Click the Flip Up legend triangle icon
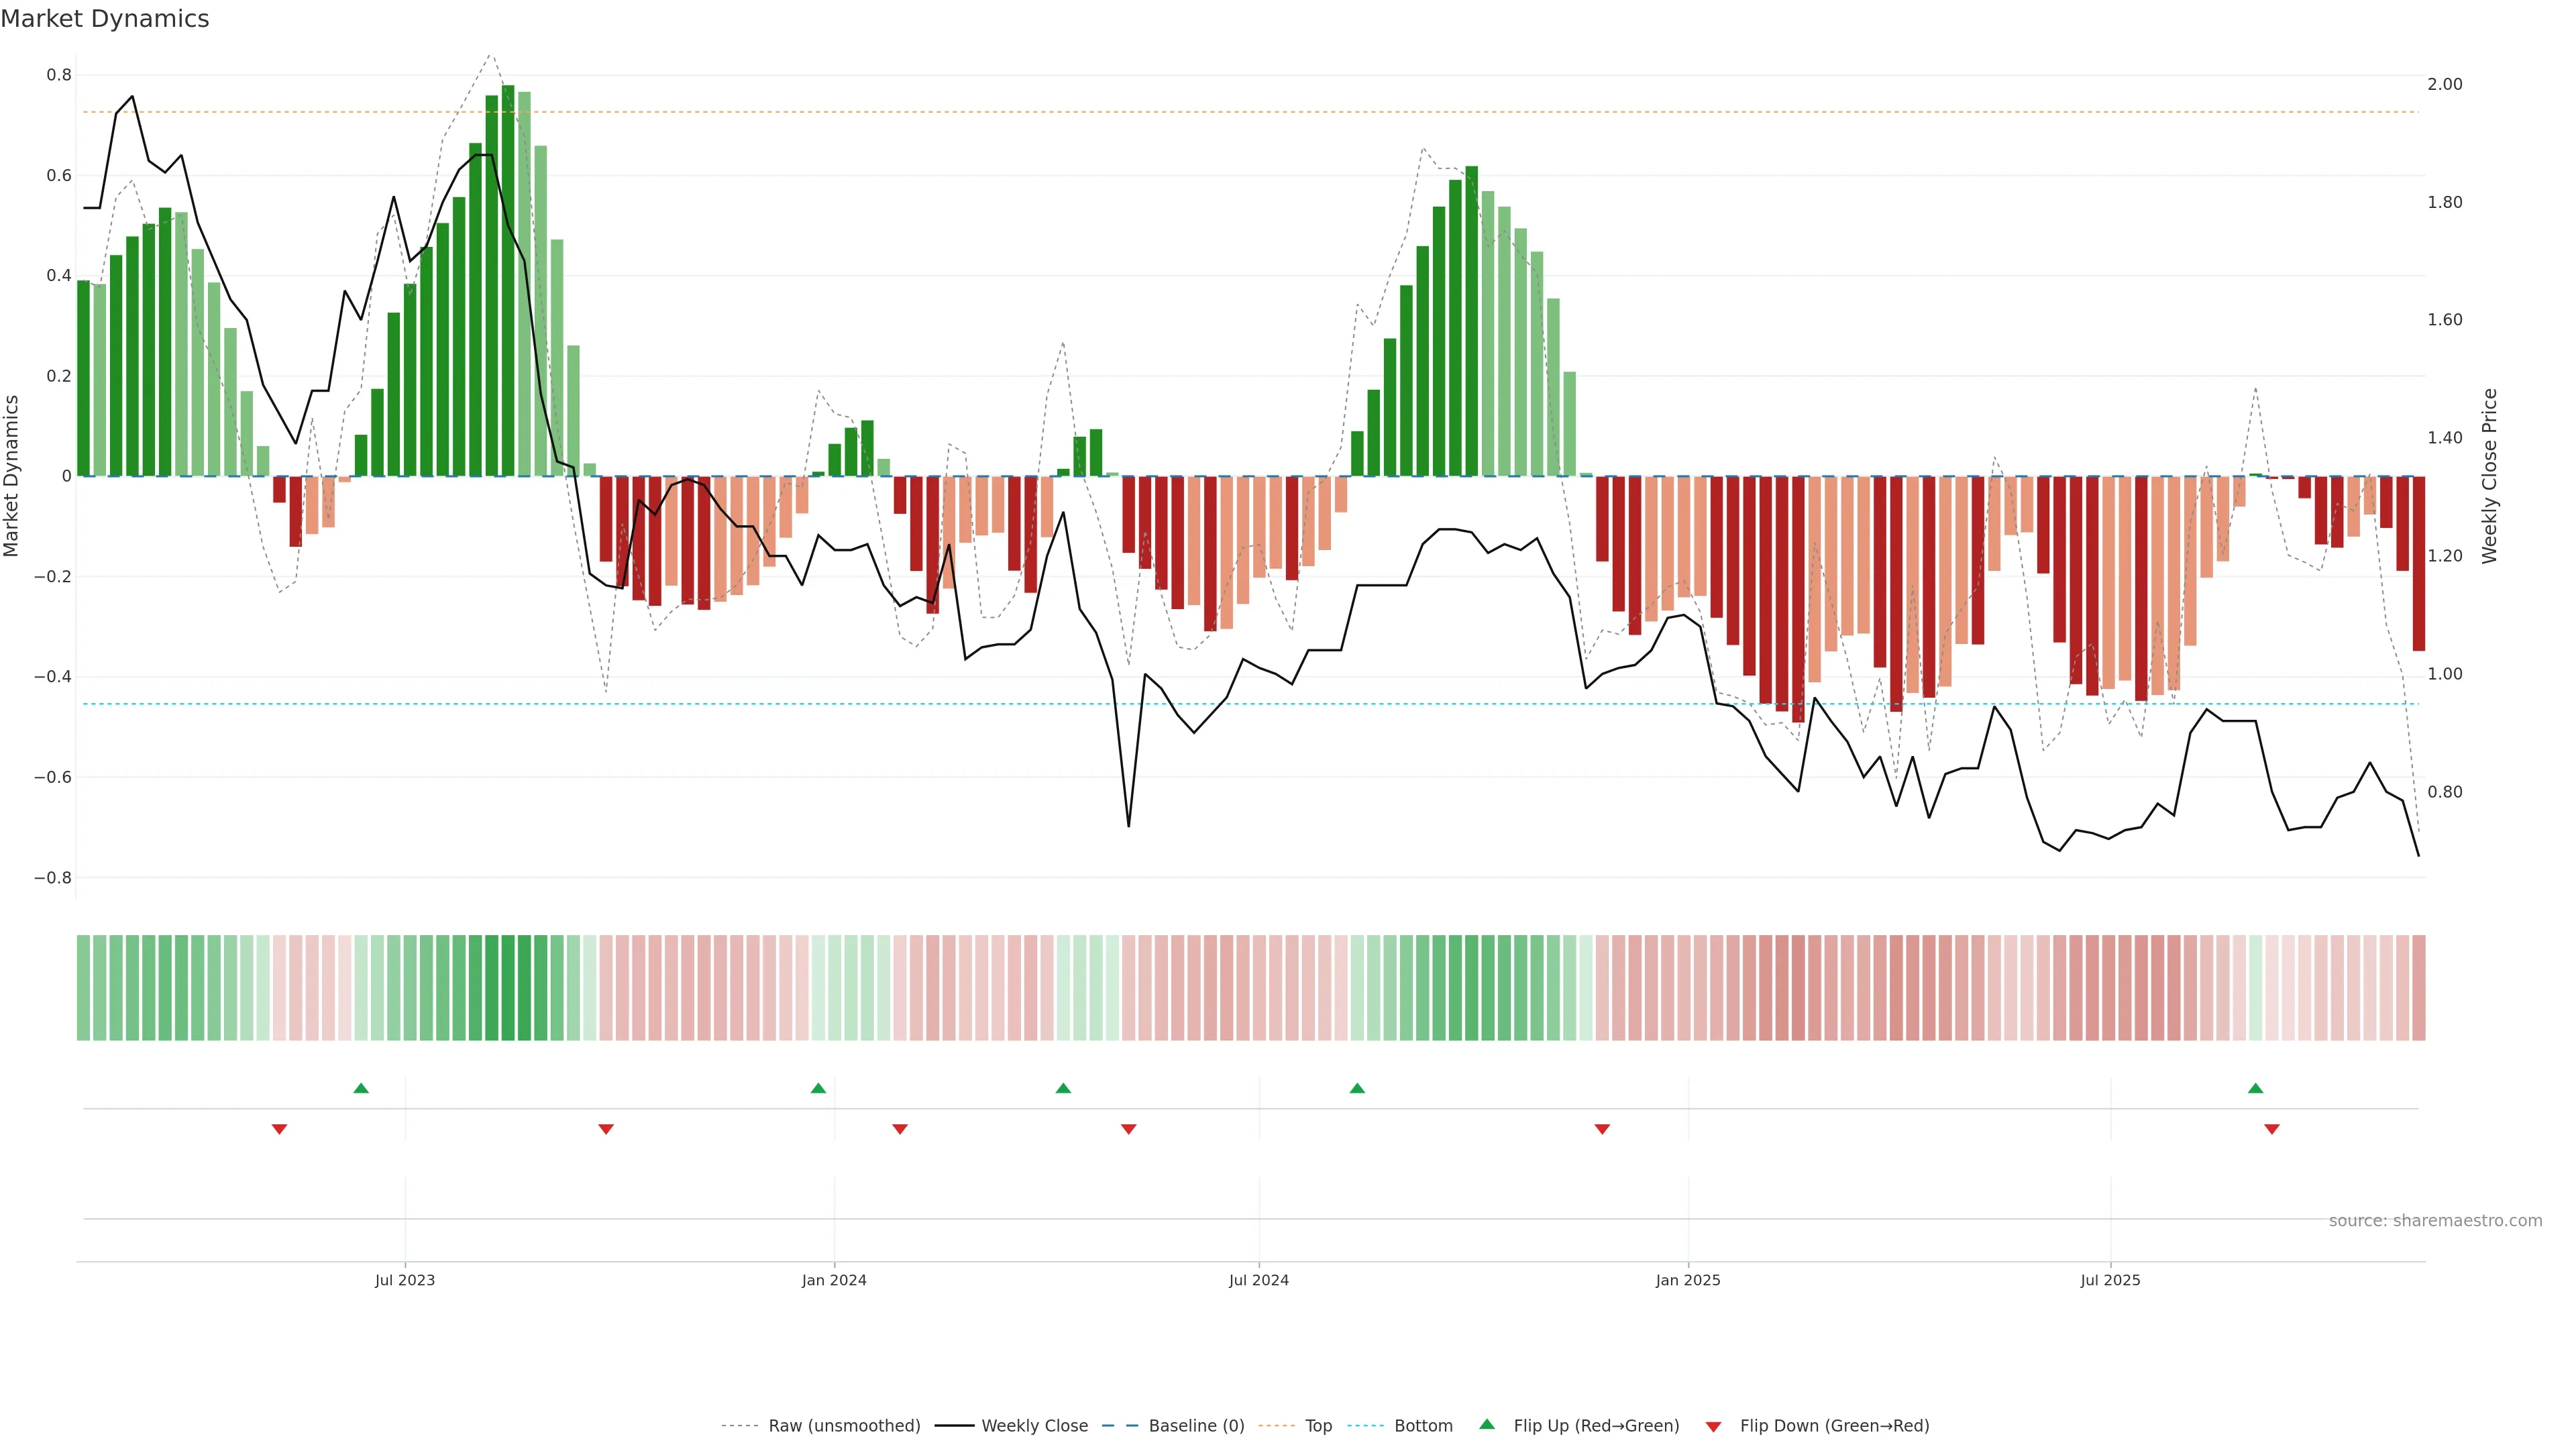The width and height of the screenshot is (2576, 1449). 1486,1424
